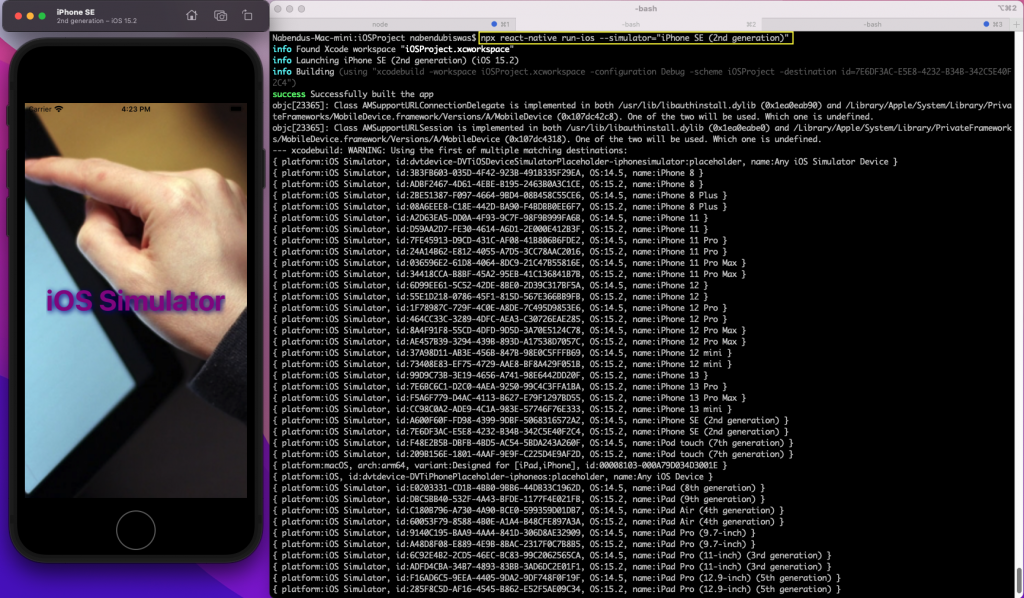The width and height of the screenshot is (1024, 598).
Task: Click the 'iPhone 13 mini' destination line
Action: (502, 409)
